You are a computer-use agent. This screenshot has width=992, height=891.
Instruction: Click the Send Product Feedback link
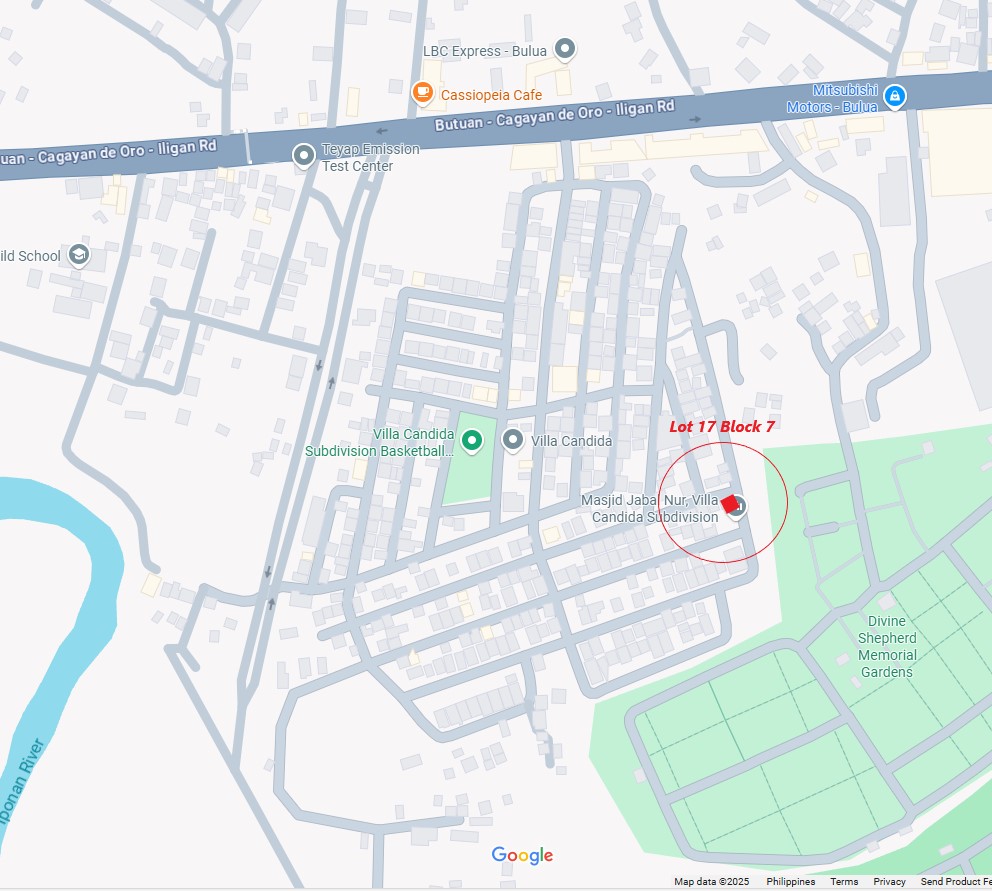tap(956, 882)
